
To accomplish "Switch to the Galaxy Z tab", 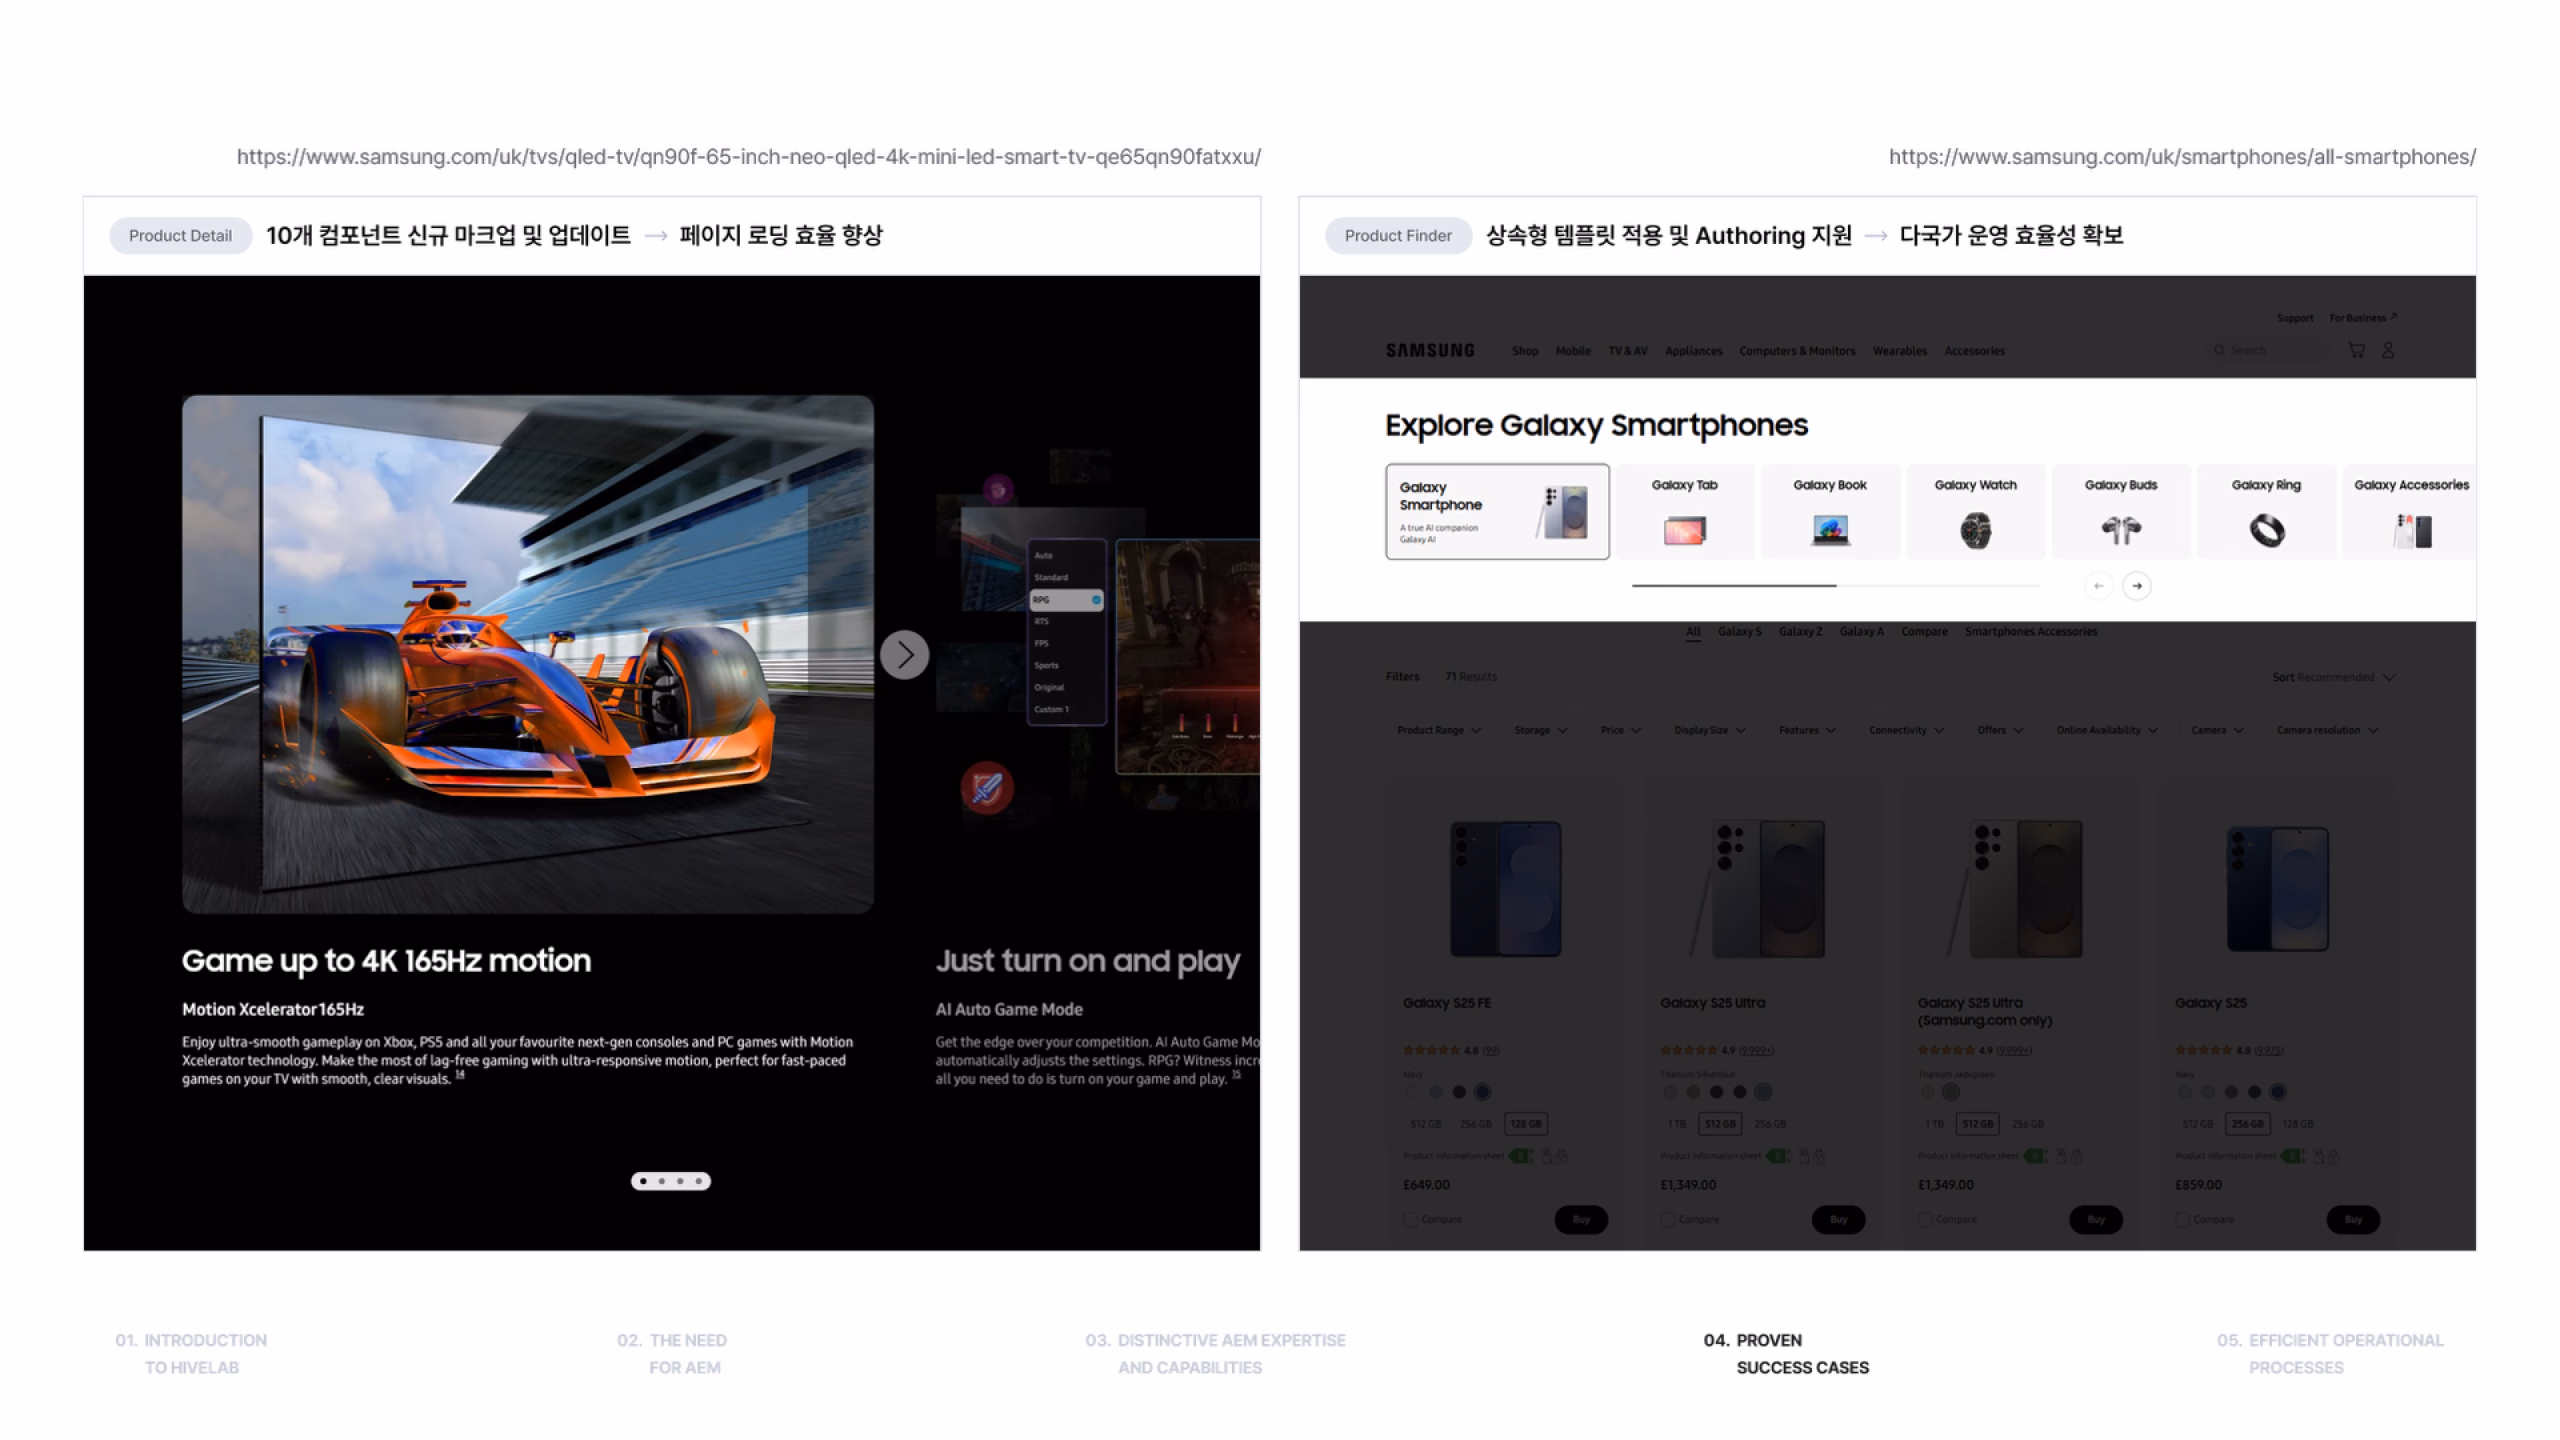I will (1800, 631).
